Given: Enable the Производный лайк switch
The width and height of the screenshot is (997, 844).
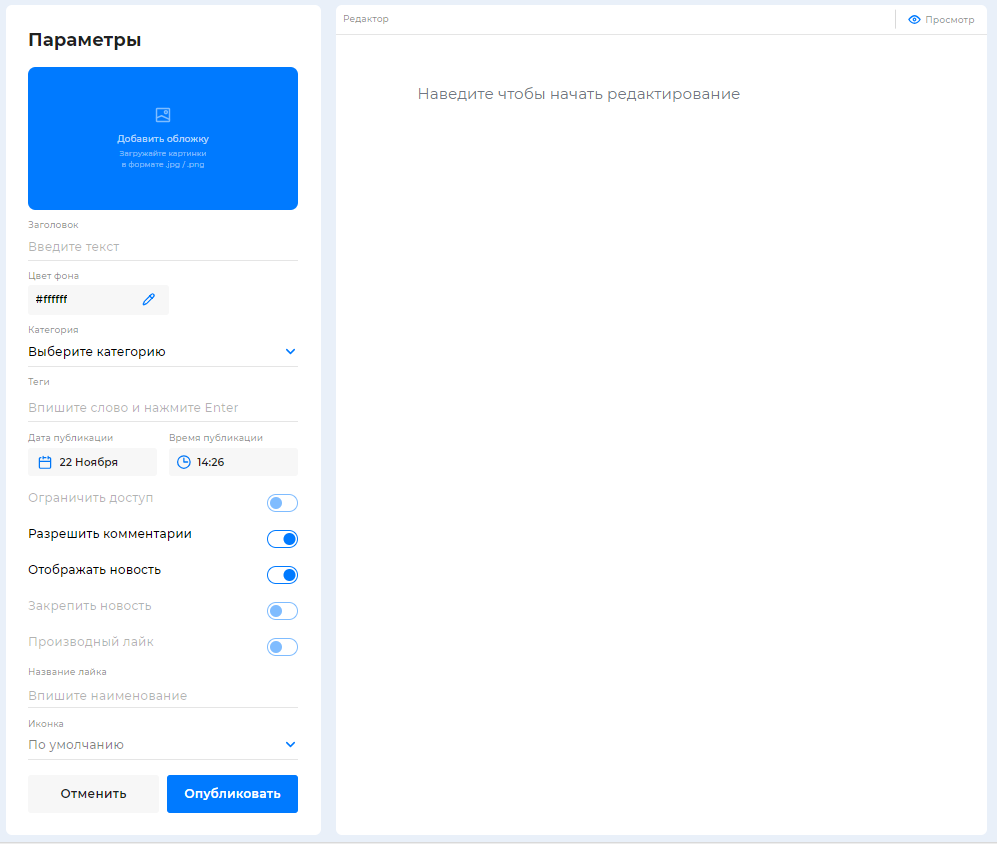Looking at the screenshot, I should click(x=282, y=647).
